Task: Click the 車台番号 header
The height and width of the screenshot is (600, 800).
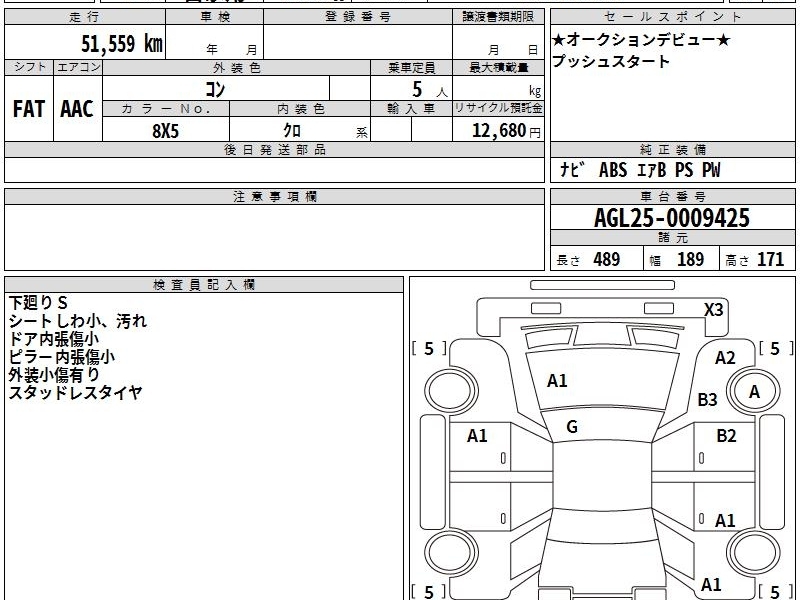Action: 672,197
